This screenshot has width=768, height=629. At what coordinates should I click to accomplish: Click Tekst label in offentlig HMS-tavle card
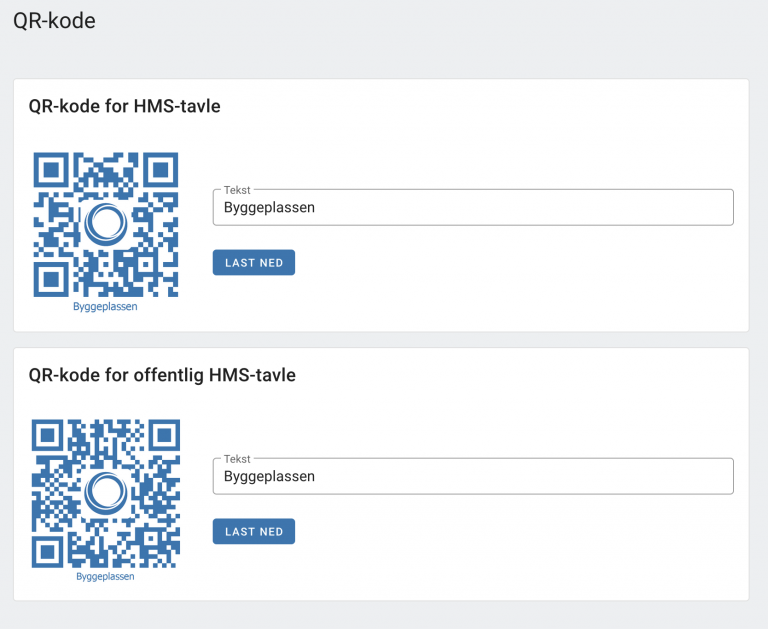tap(237, 459)
